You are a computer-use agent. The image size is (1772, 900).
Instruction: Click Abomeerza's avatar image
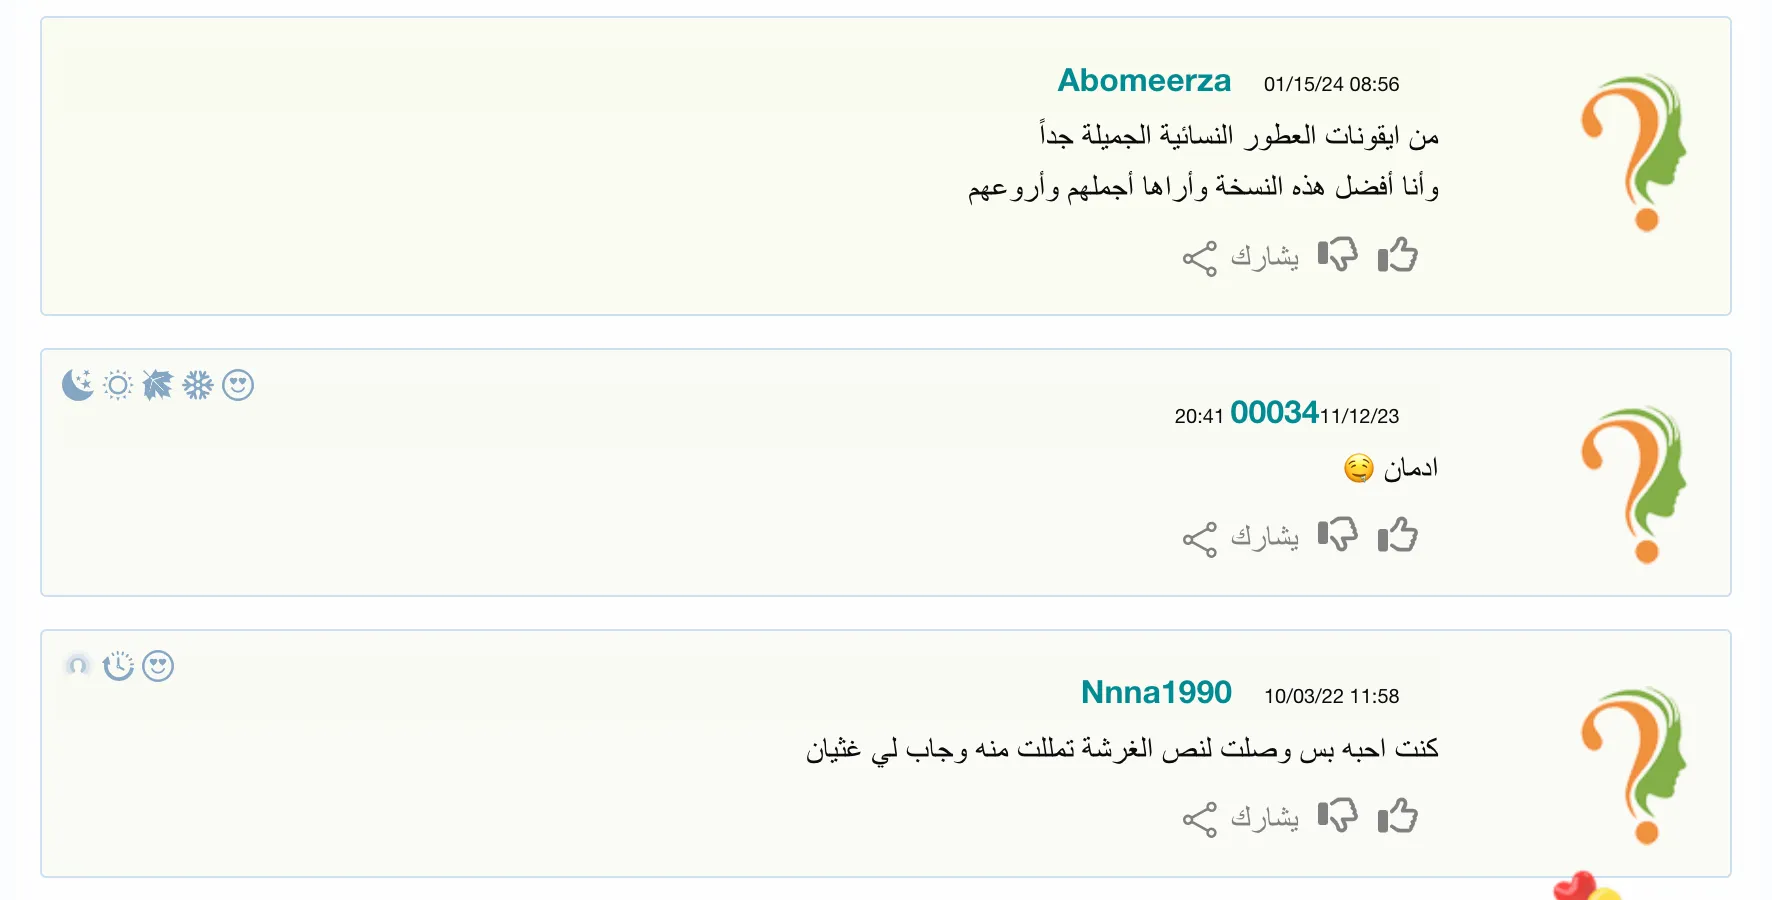[1633, 153]
